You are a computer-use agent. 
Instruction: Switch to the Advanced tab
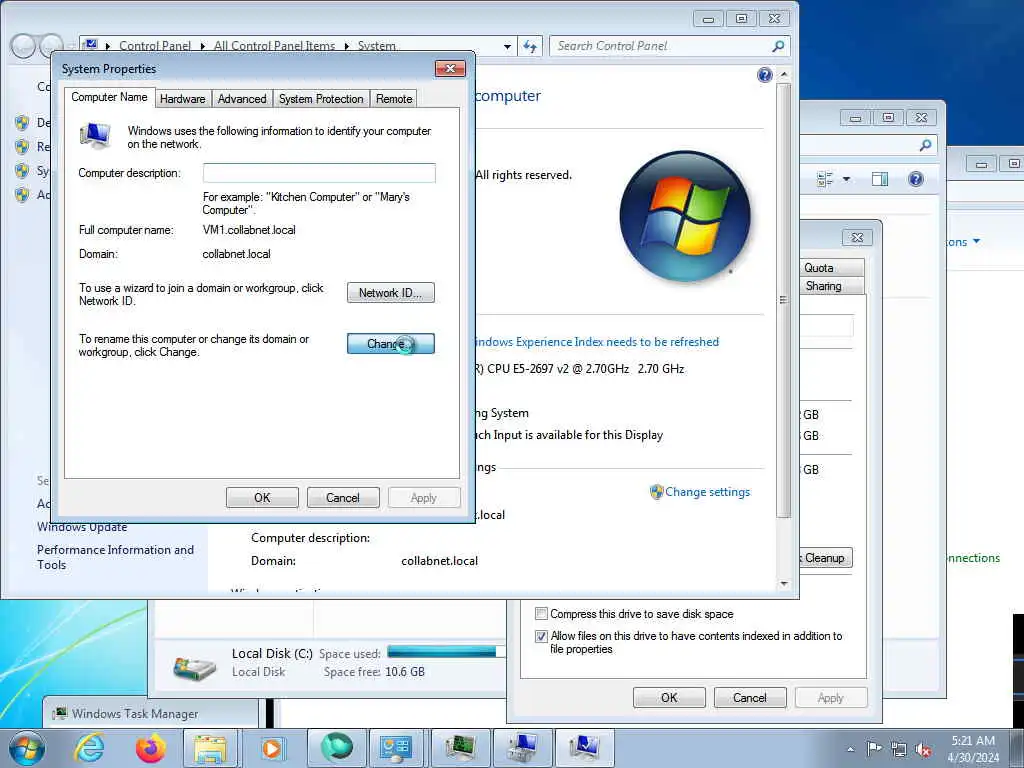(242, 99)
